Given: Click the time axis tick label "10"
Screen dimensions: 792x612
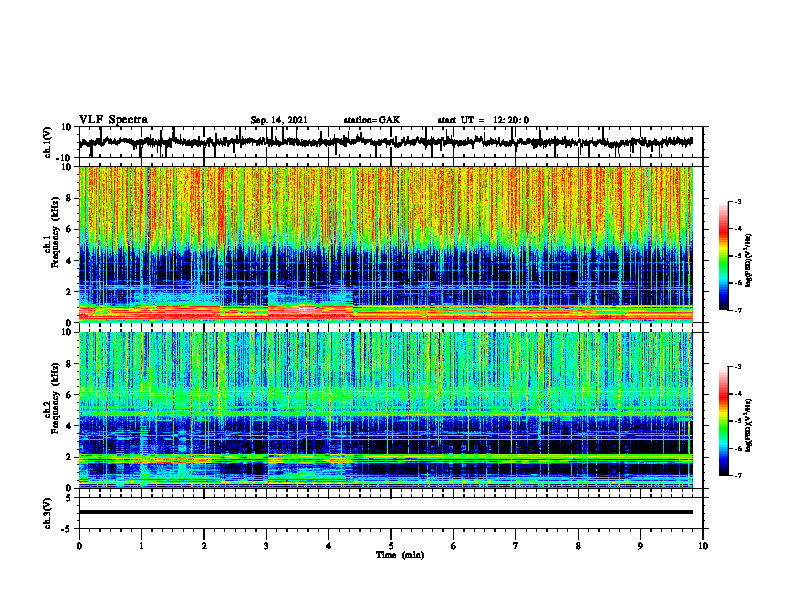Looking at the screenshot, I should click(x=703, y=546).
